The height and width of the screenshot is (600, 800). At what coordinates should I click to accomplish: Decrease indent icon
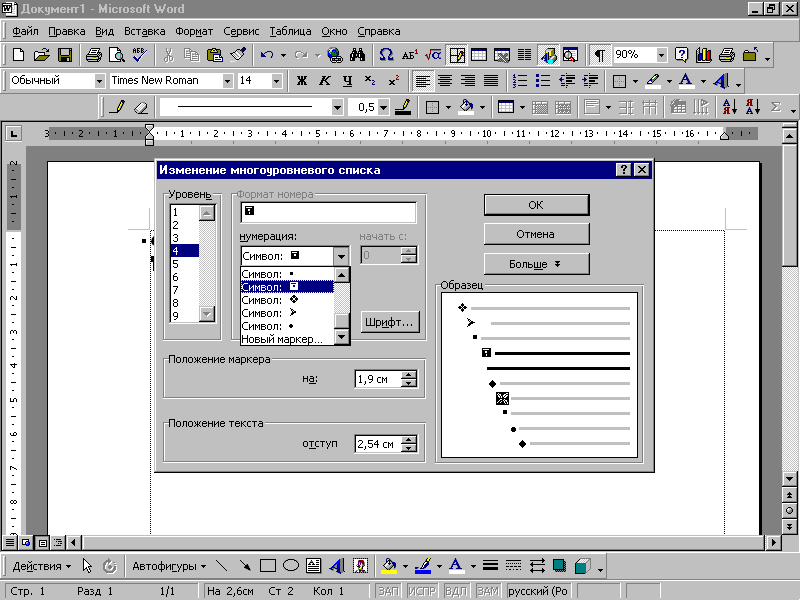[x=567, y=81]
